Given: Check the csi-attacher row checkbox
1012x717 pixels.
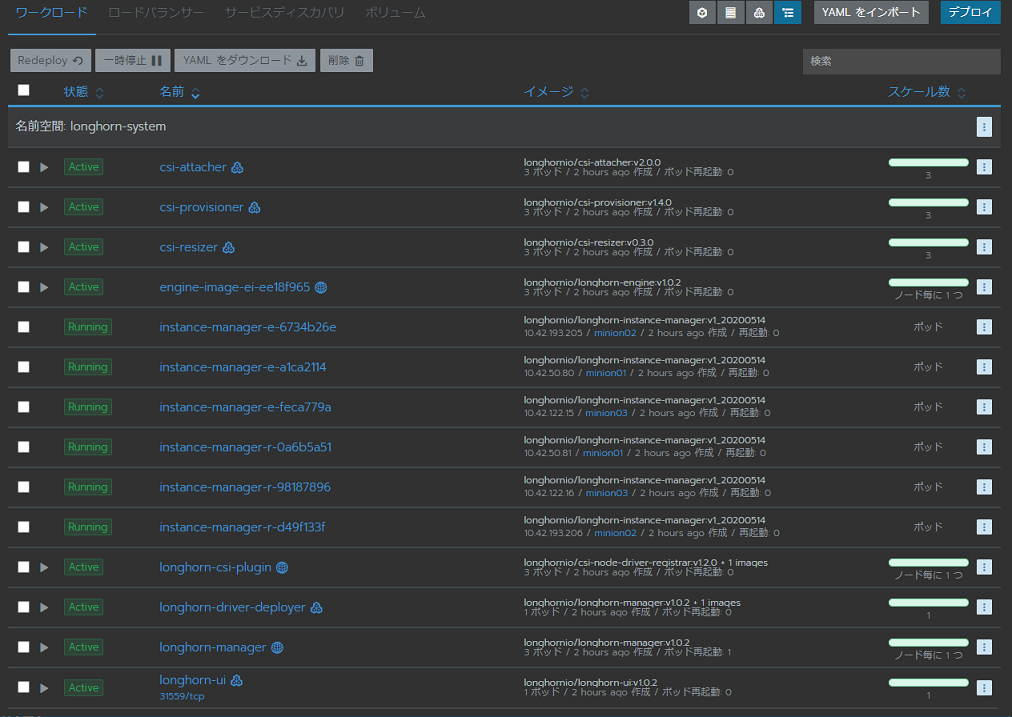Looking at the screenshot, I should tap(24, 167).
